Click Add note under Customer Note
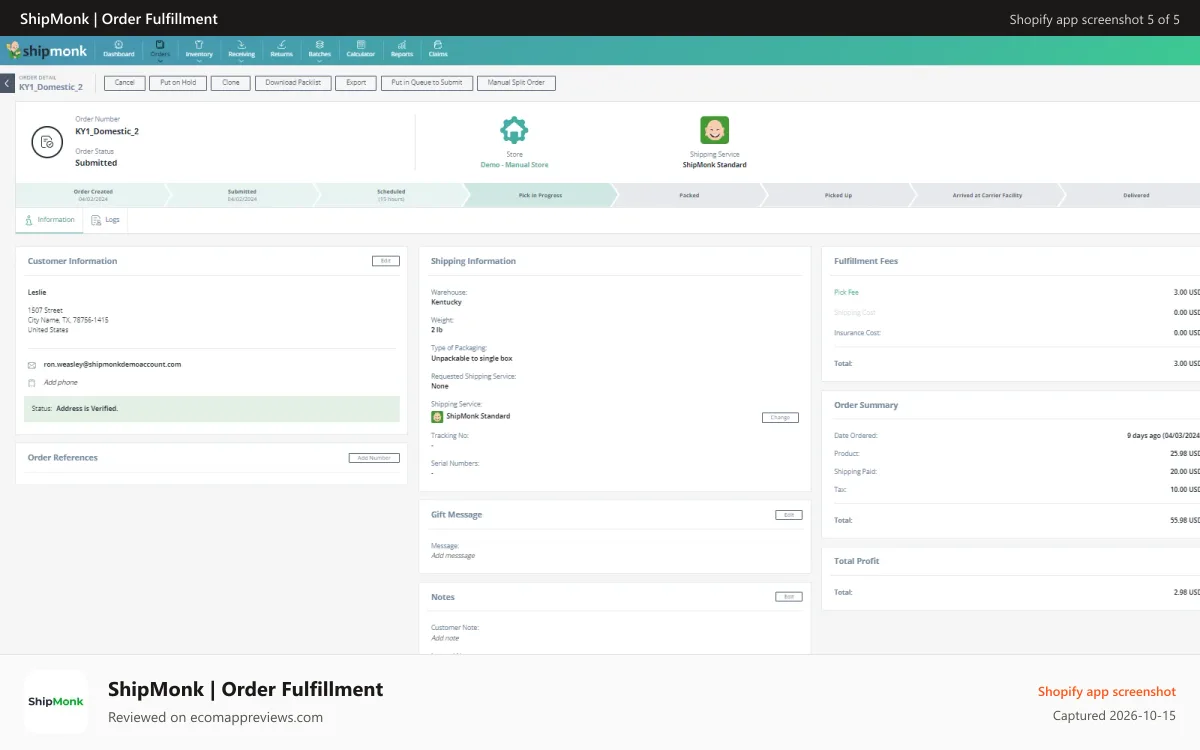The height and width of the screenshot is (750, 1200). coord(445,638)
